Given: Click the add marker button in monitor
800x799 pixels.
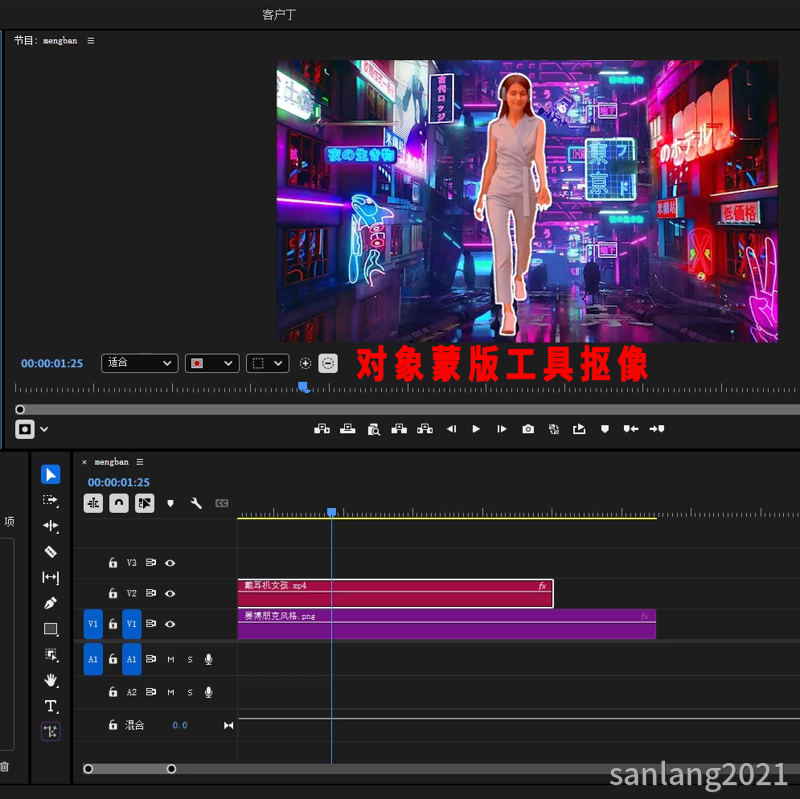Looking at the screenshot, I should pyautogui.click(x=605, y=429).
